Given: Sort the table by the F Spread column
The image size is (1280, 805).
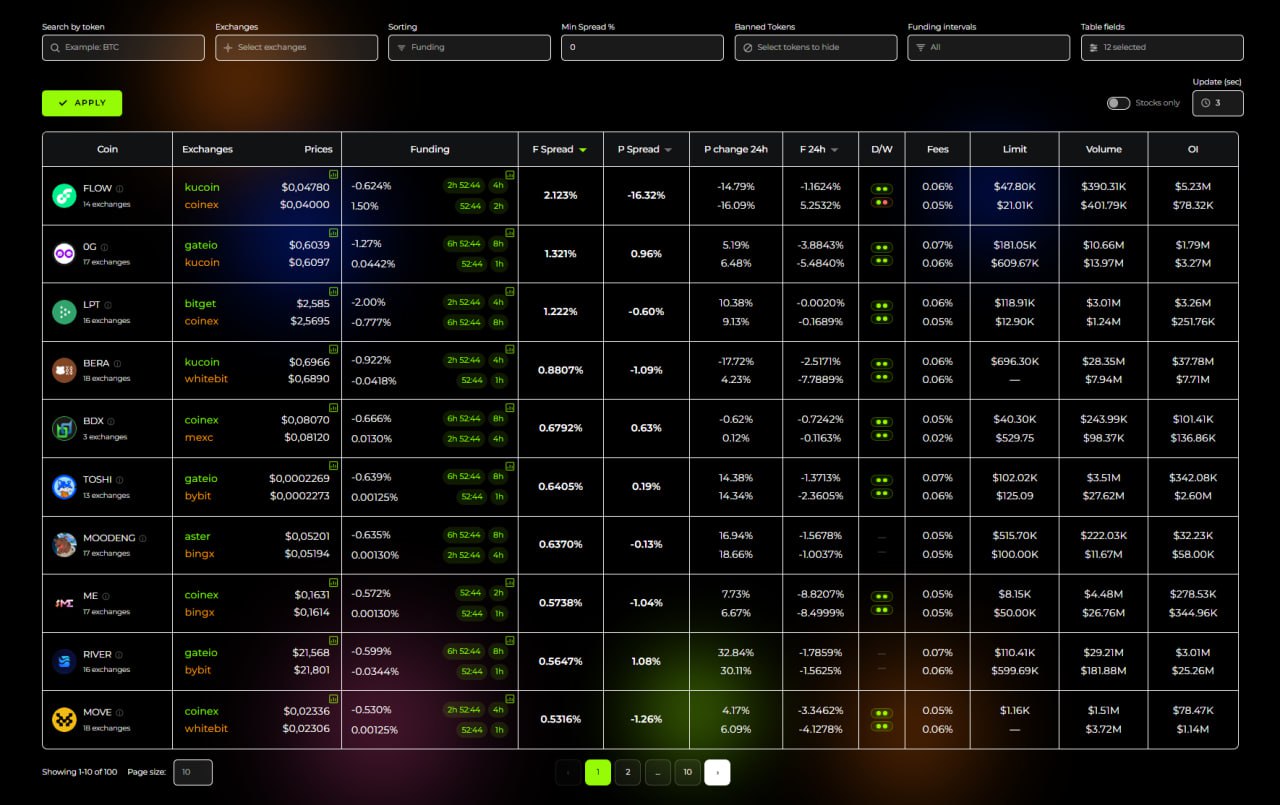Looking at the screenshot, I should click(559, 149).
